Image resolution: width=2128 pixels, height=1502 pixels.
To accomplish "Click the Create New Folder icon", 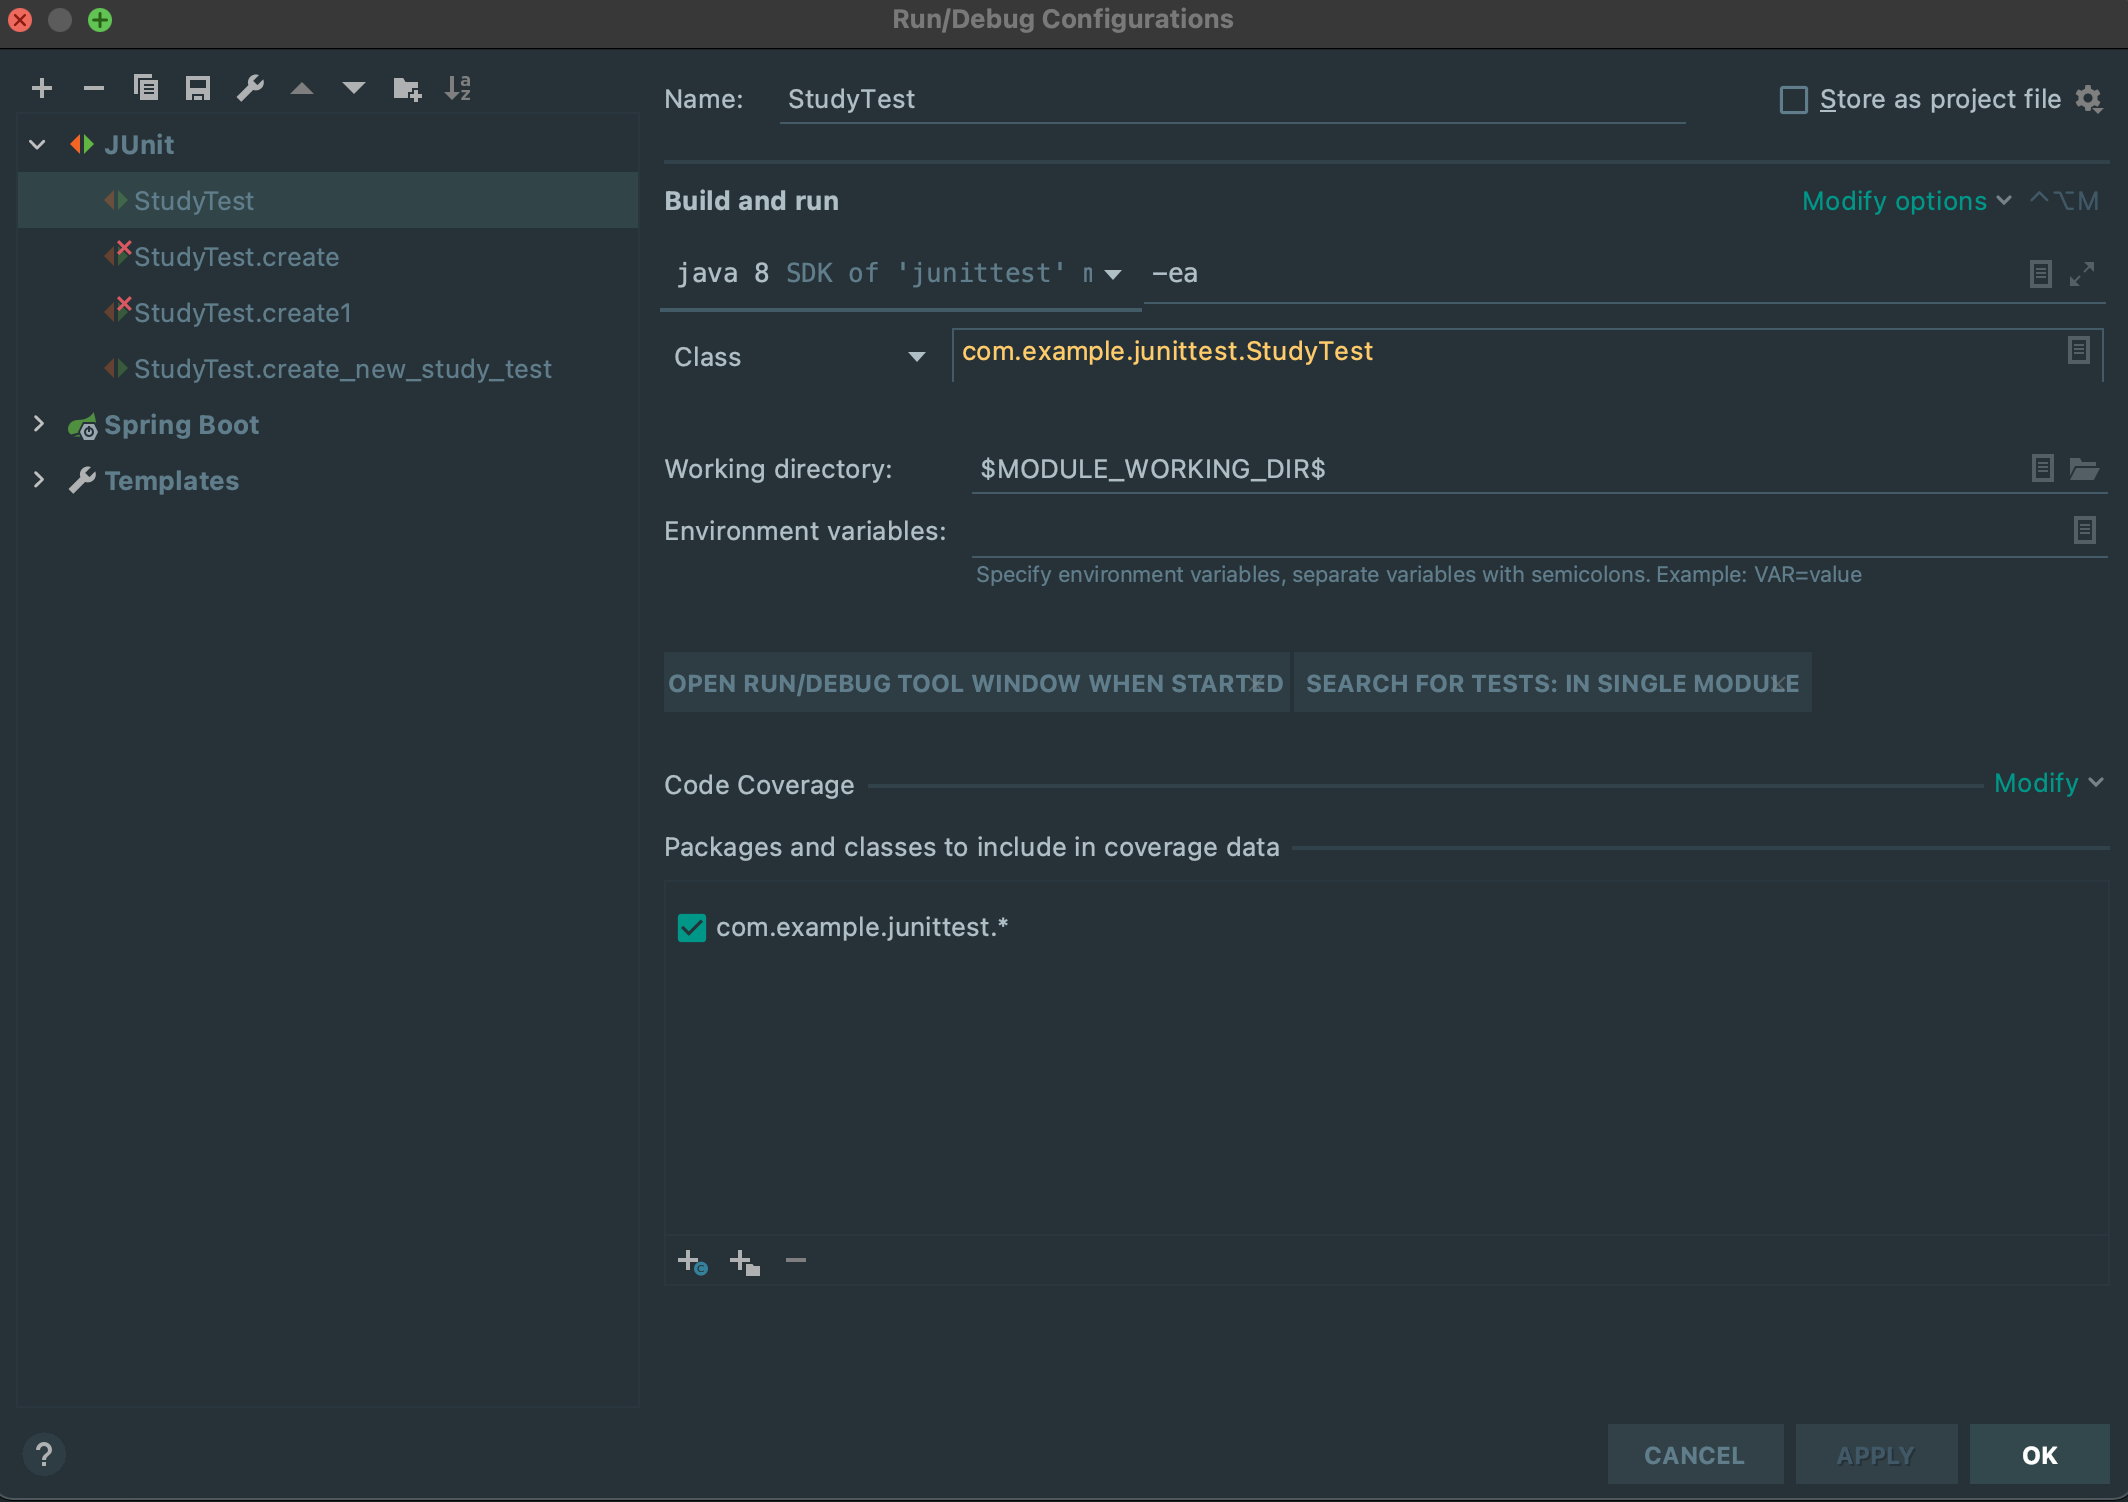I will click(x=407, y=88).
